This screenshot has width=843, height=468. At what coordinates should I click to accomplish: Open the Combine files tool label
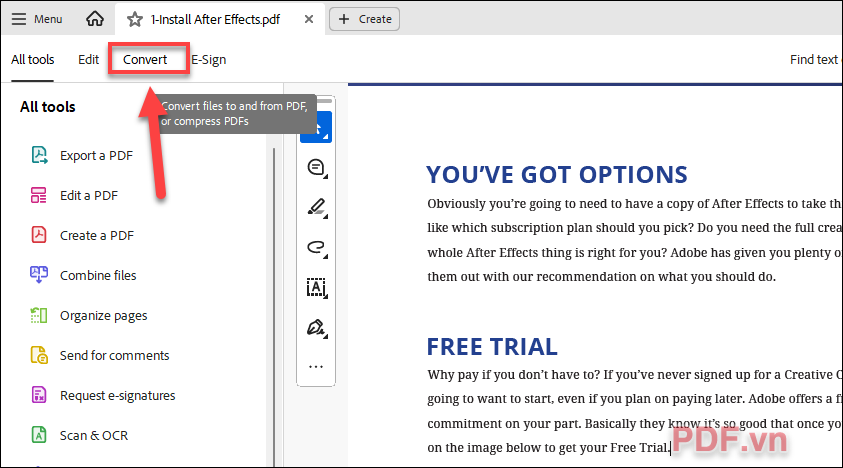point(98,275)
